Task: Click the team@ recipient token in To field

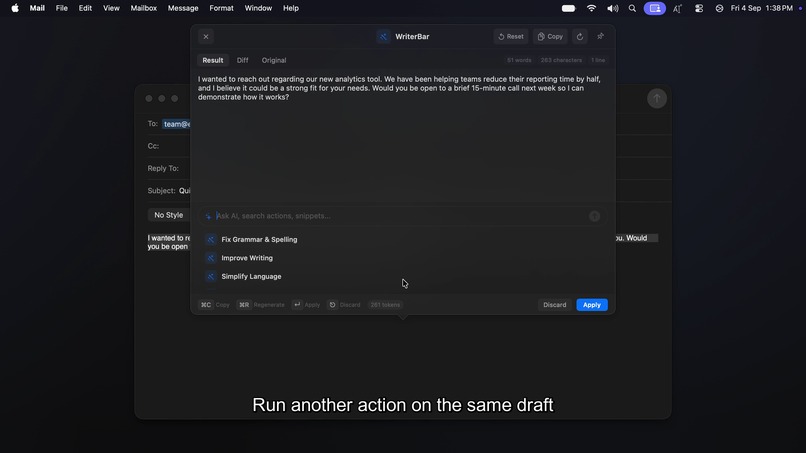Action: click(x=177, y=124)
